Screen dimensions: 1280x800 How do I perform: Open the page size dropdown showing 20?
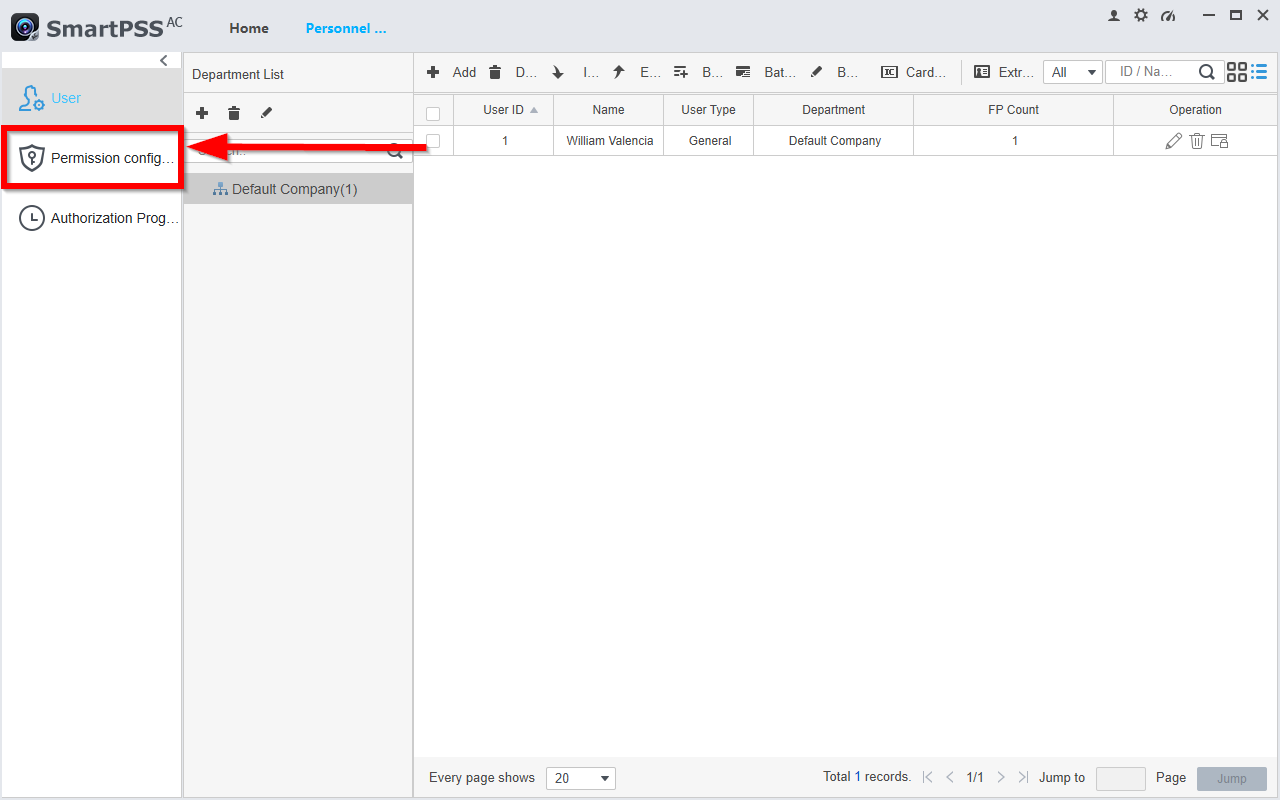point(581,778)
